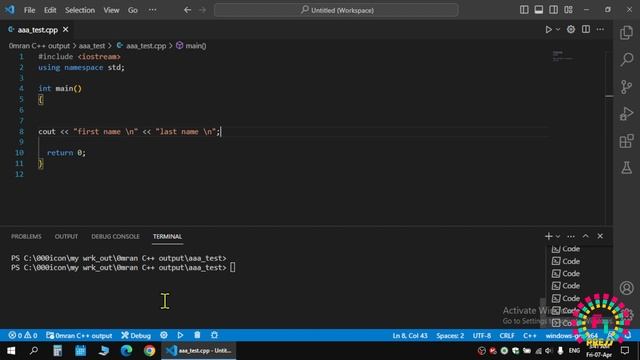
Task: Close the aaa_test.cpp editor tab
Action: point(65,29)
